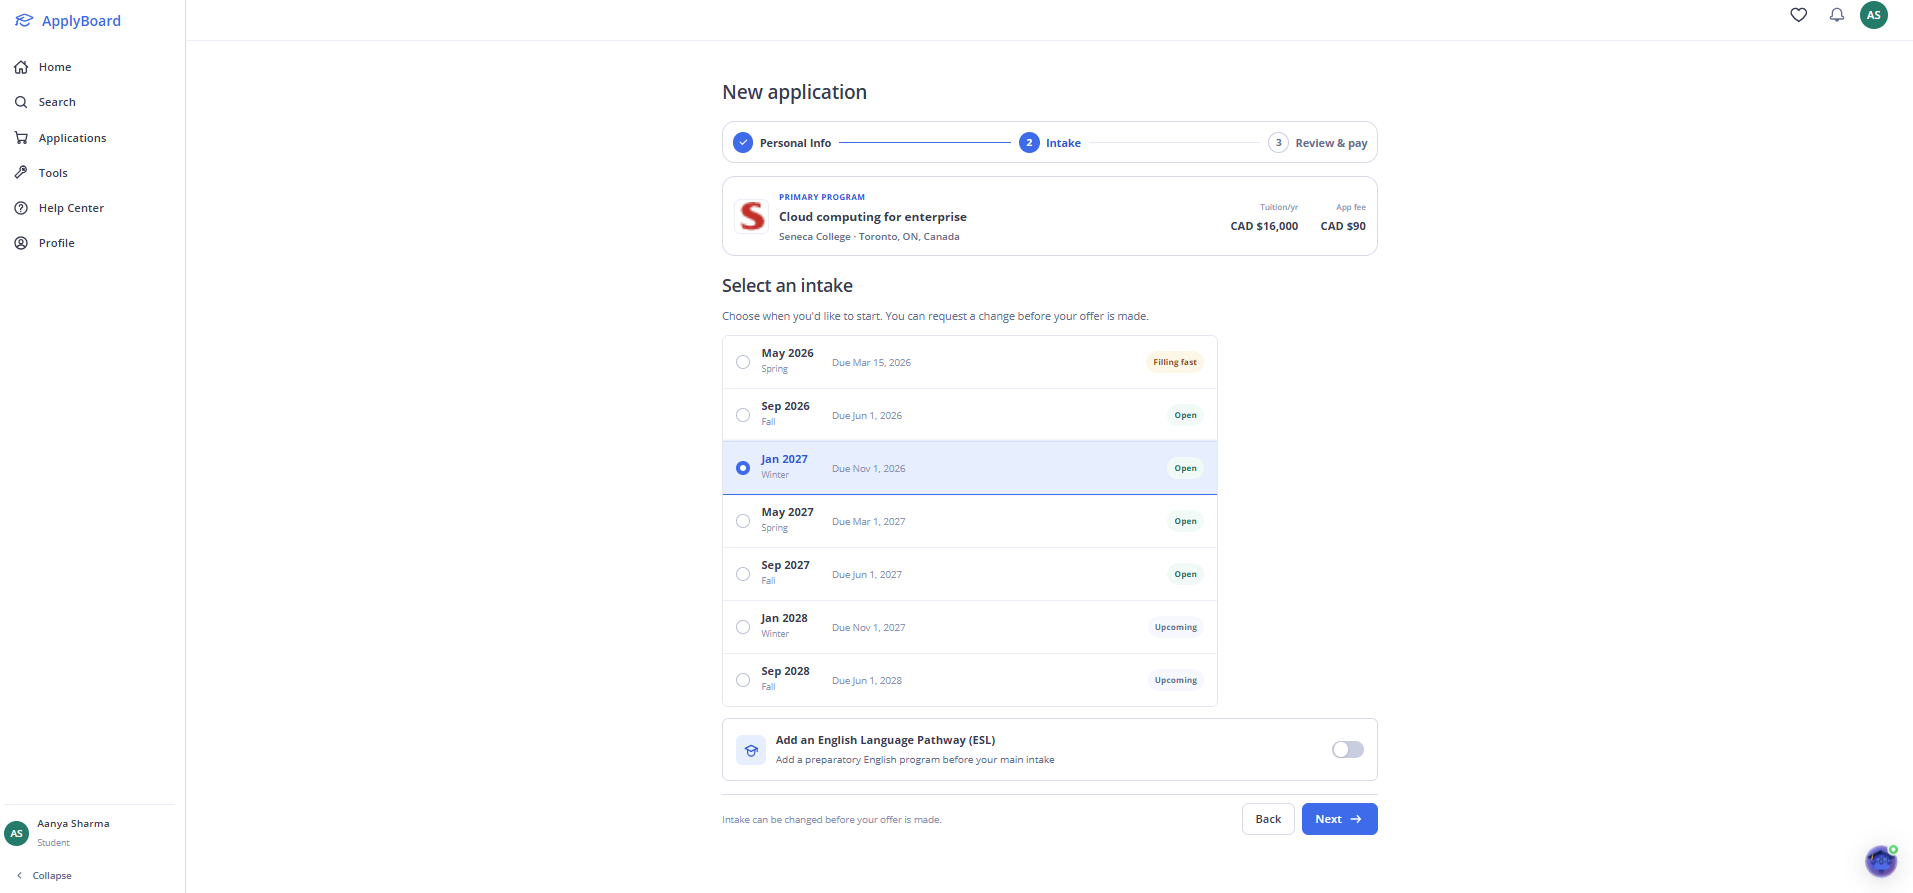Click the Tools wrench icon
1913x893 pixels.
click(21, 173)
